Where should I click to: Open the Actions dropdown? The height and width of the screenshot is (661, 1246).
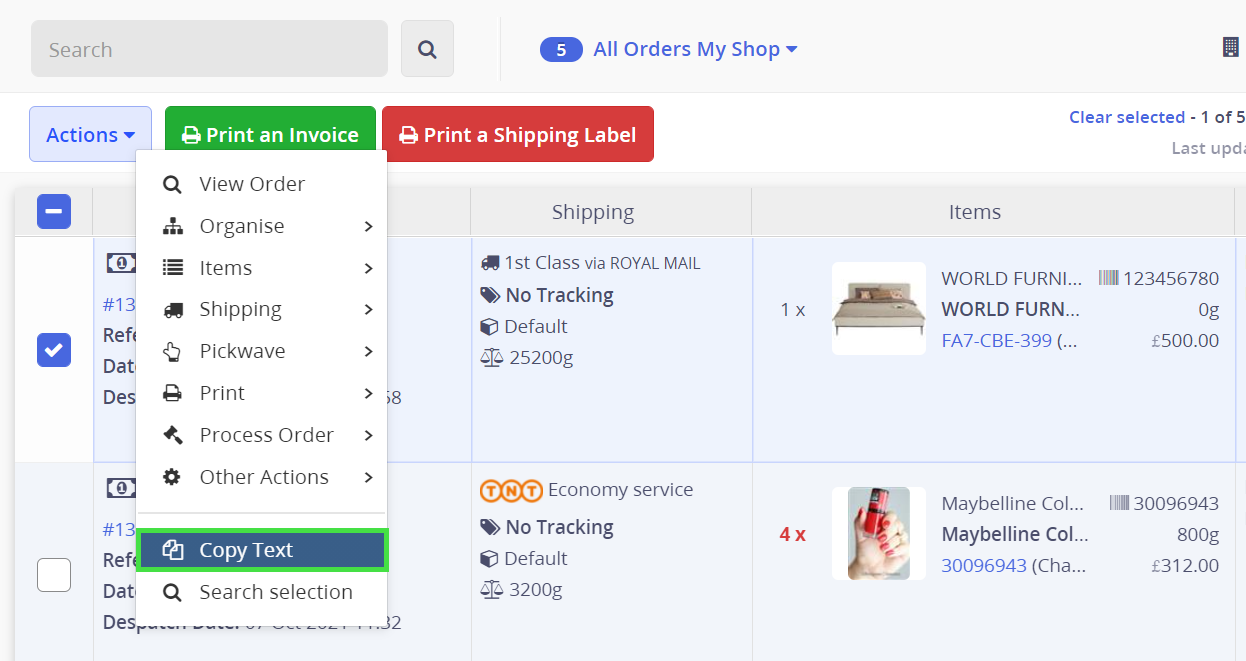[x=90, y=135]
